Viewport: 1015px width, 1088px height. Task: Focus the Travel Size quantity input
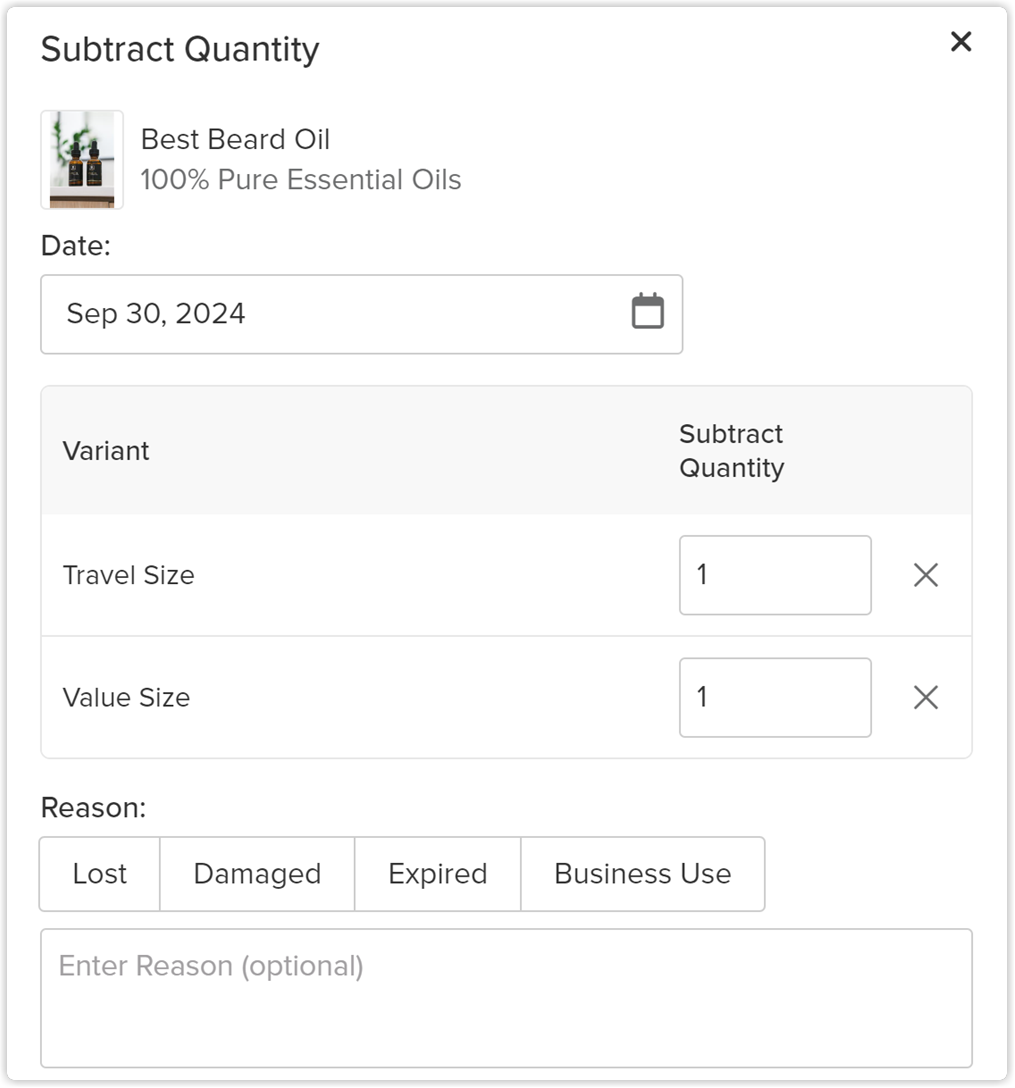[x=774, y=575]
